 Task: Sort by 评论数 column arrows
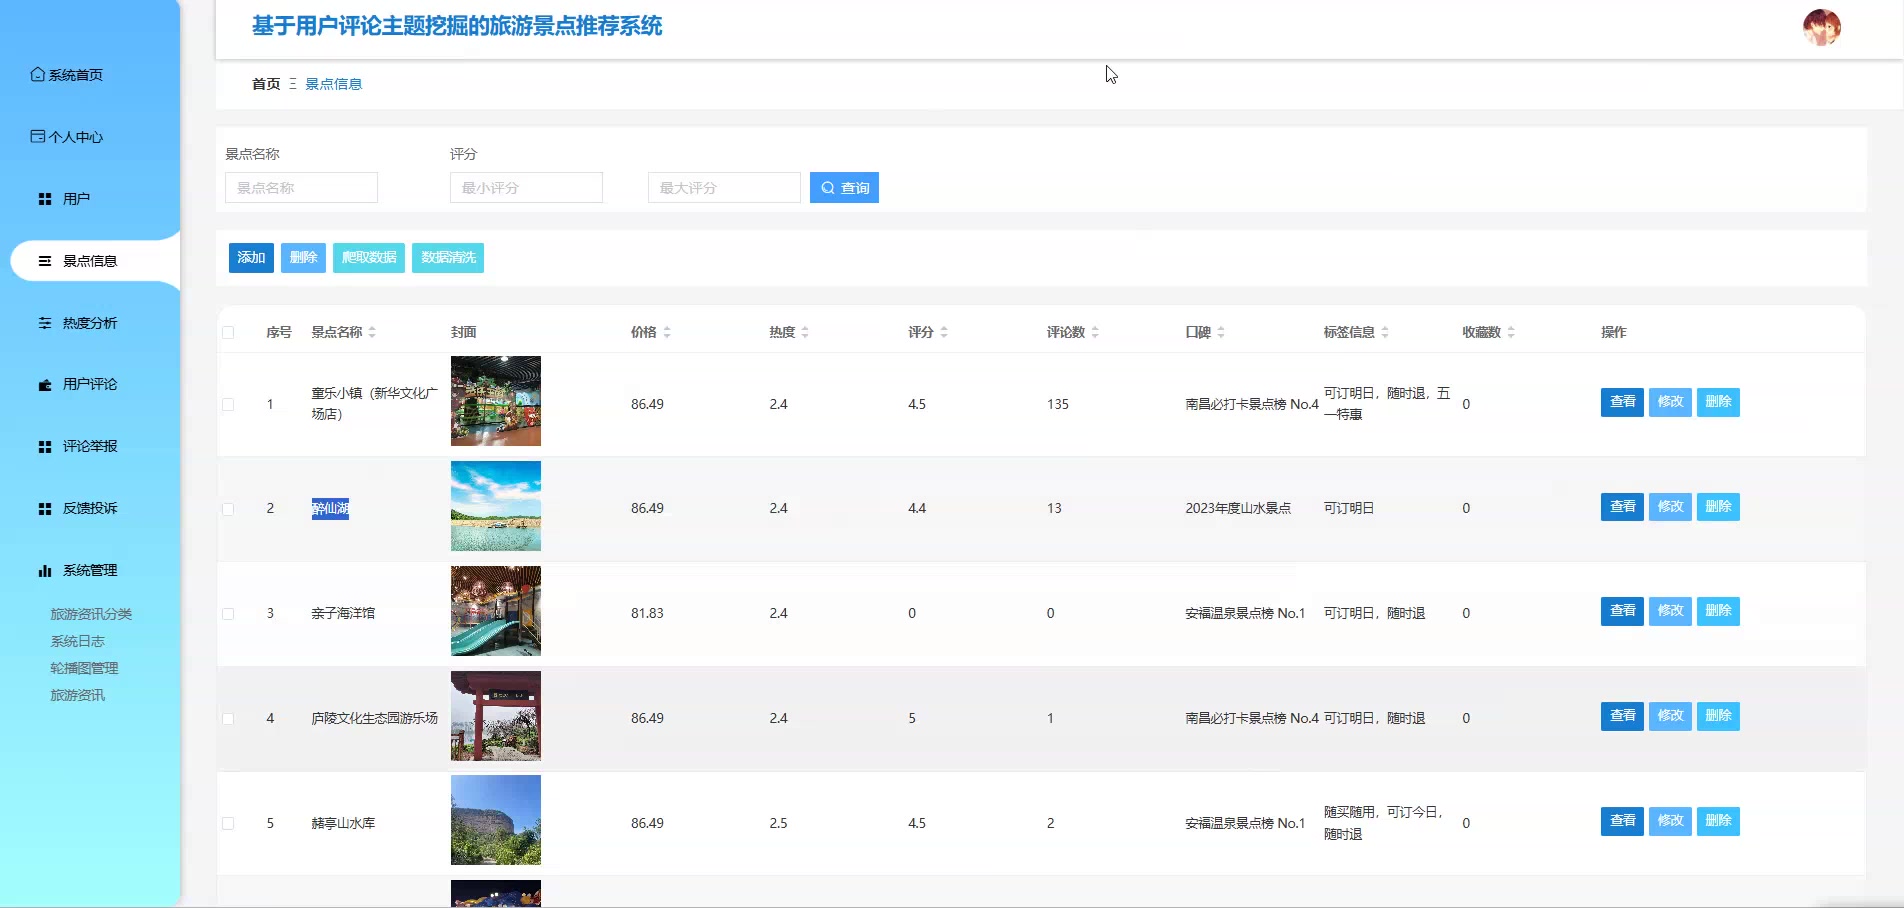point(1095,332)
